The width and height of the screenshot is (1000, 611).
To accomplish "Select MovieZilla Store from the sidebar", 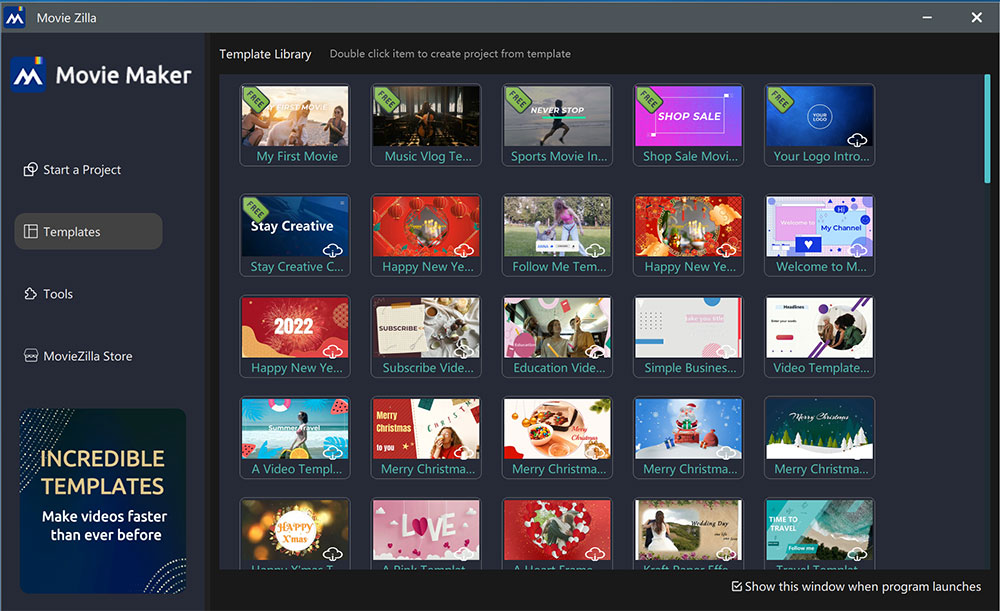I will (x=87, y=355).
